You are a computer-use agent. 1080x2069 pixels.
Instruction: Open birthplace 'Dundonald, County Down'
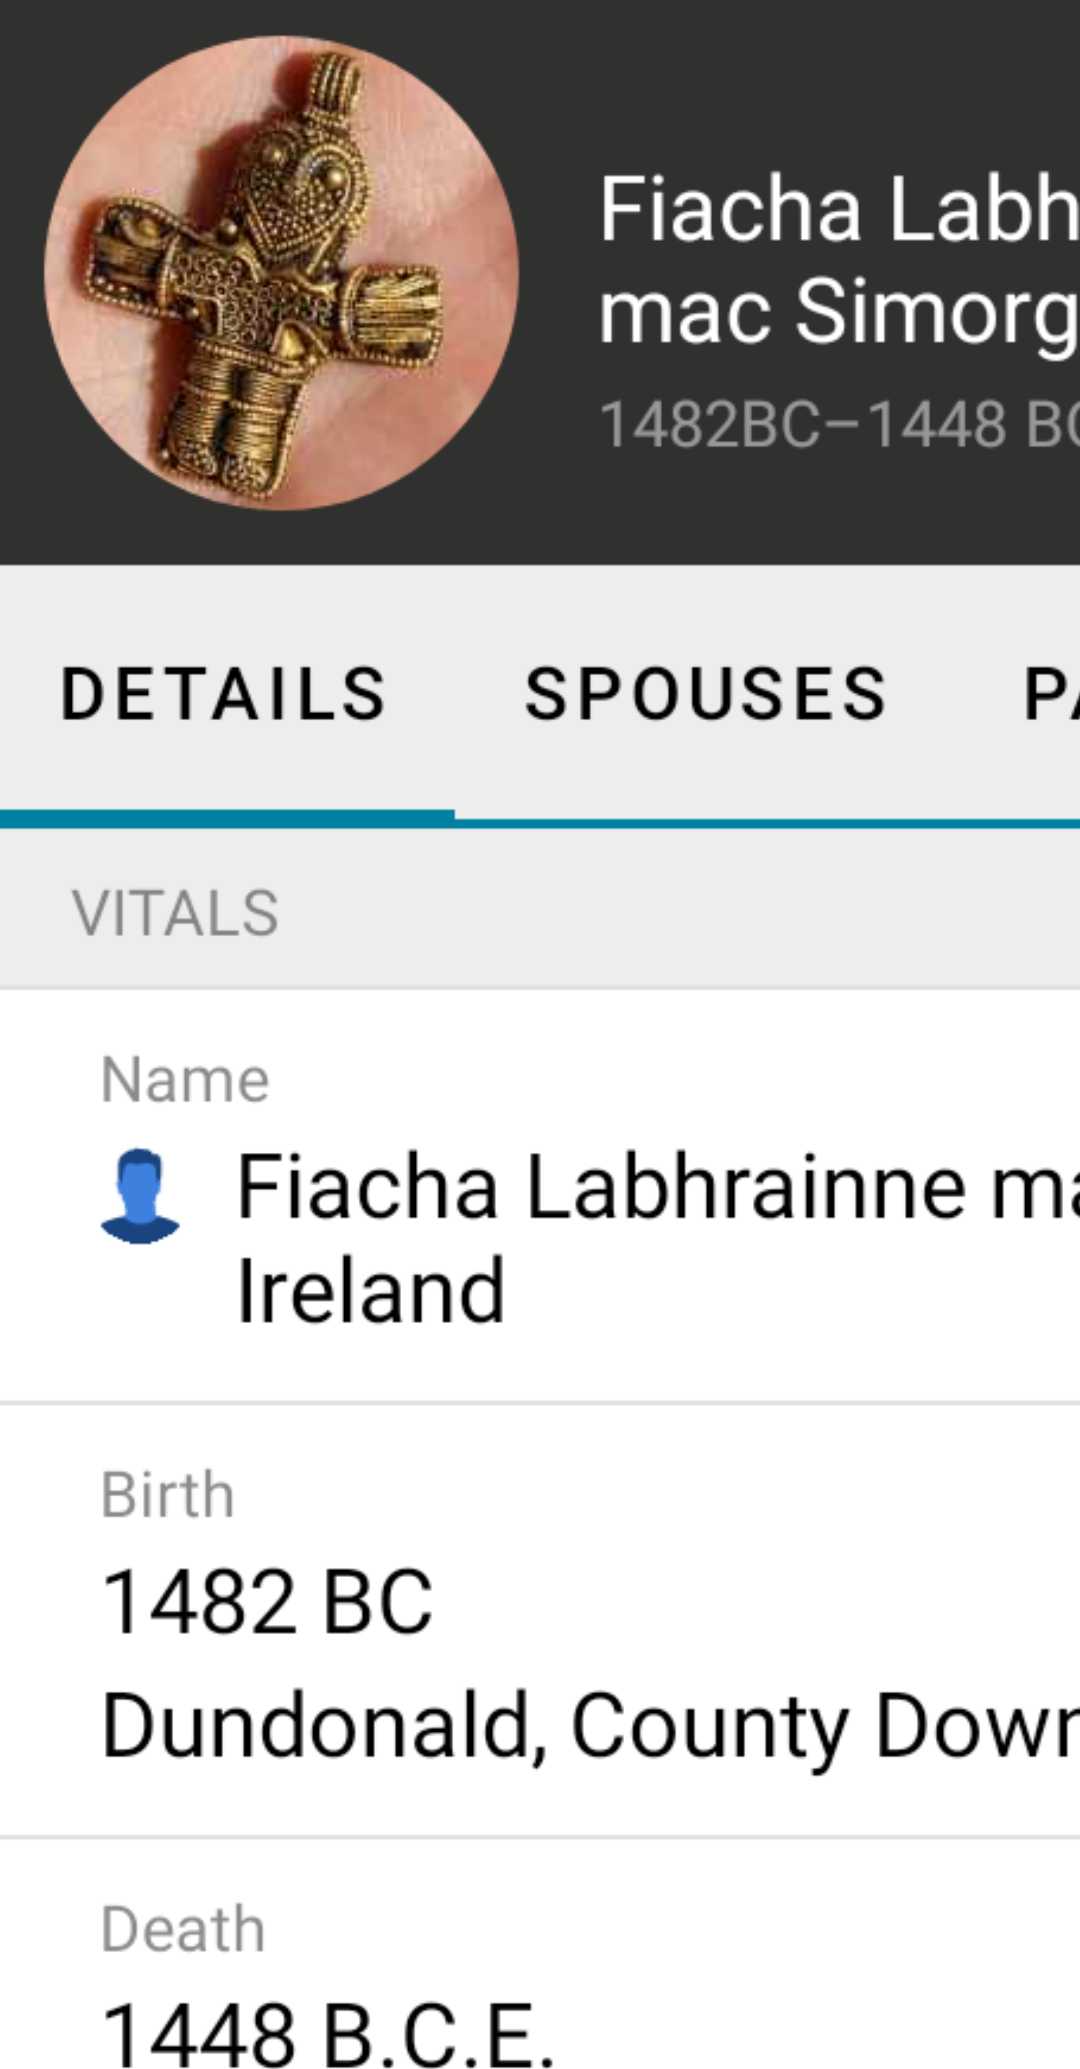(590, 1726)
